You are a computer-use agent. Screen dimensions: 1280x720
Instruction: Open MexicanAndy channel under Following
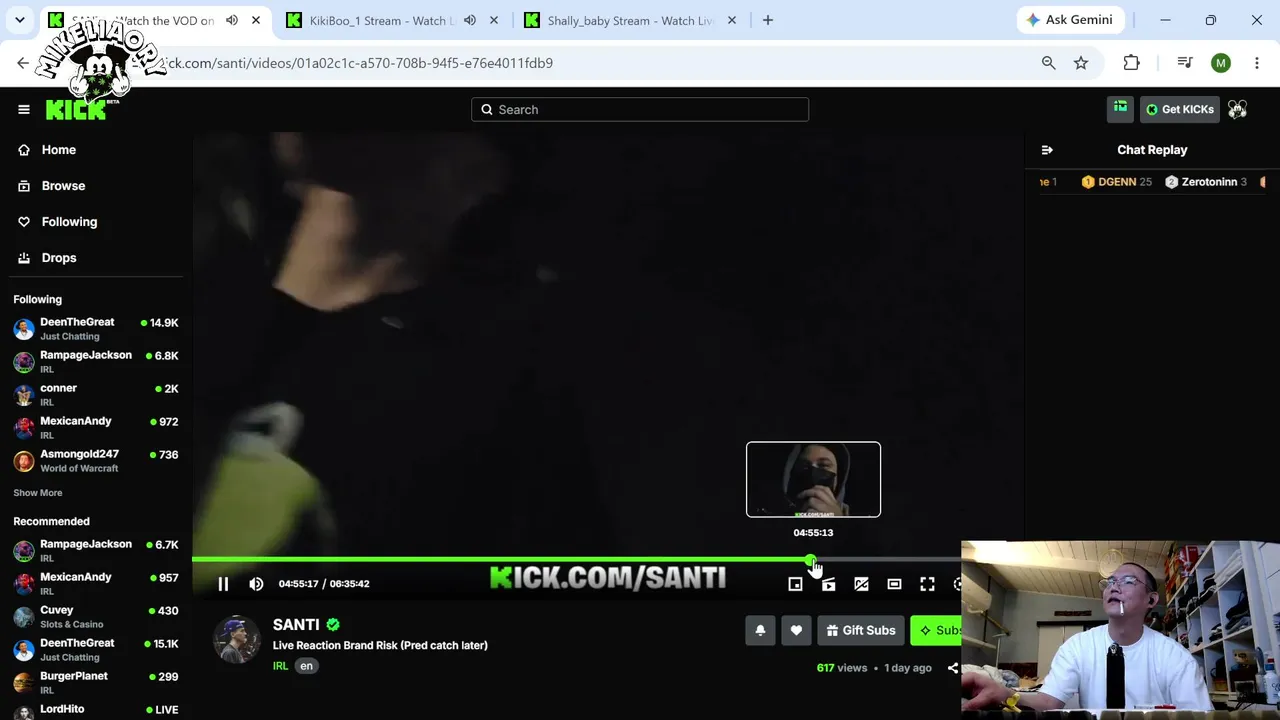pos(96,428)
